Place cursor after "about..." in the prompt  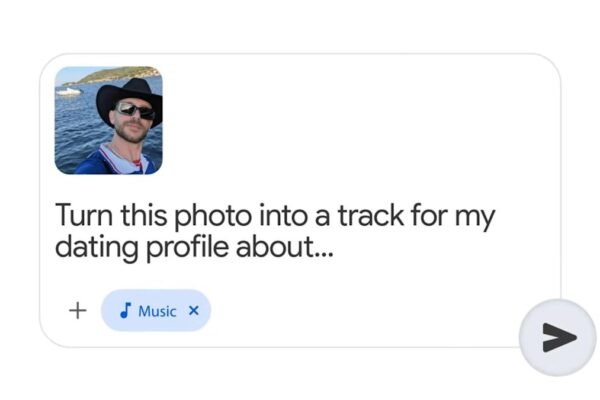pyautogui.click(x=334, y=250)
